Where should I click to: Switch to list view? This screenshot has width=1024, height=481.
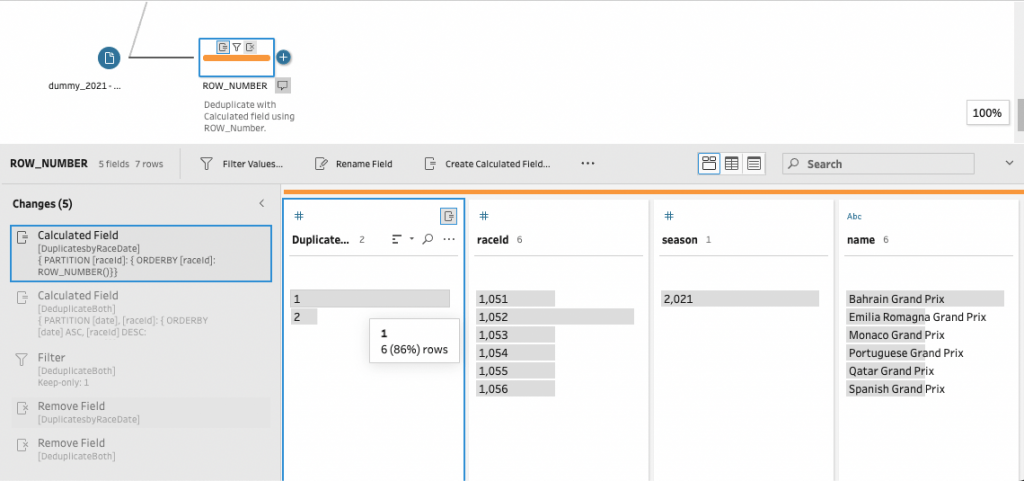[x=754, y=163]
